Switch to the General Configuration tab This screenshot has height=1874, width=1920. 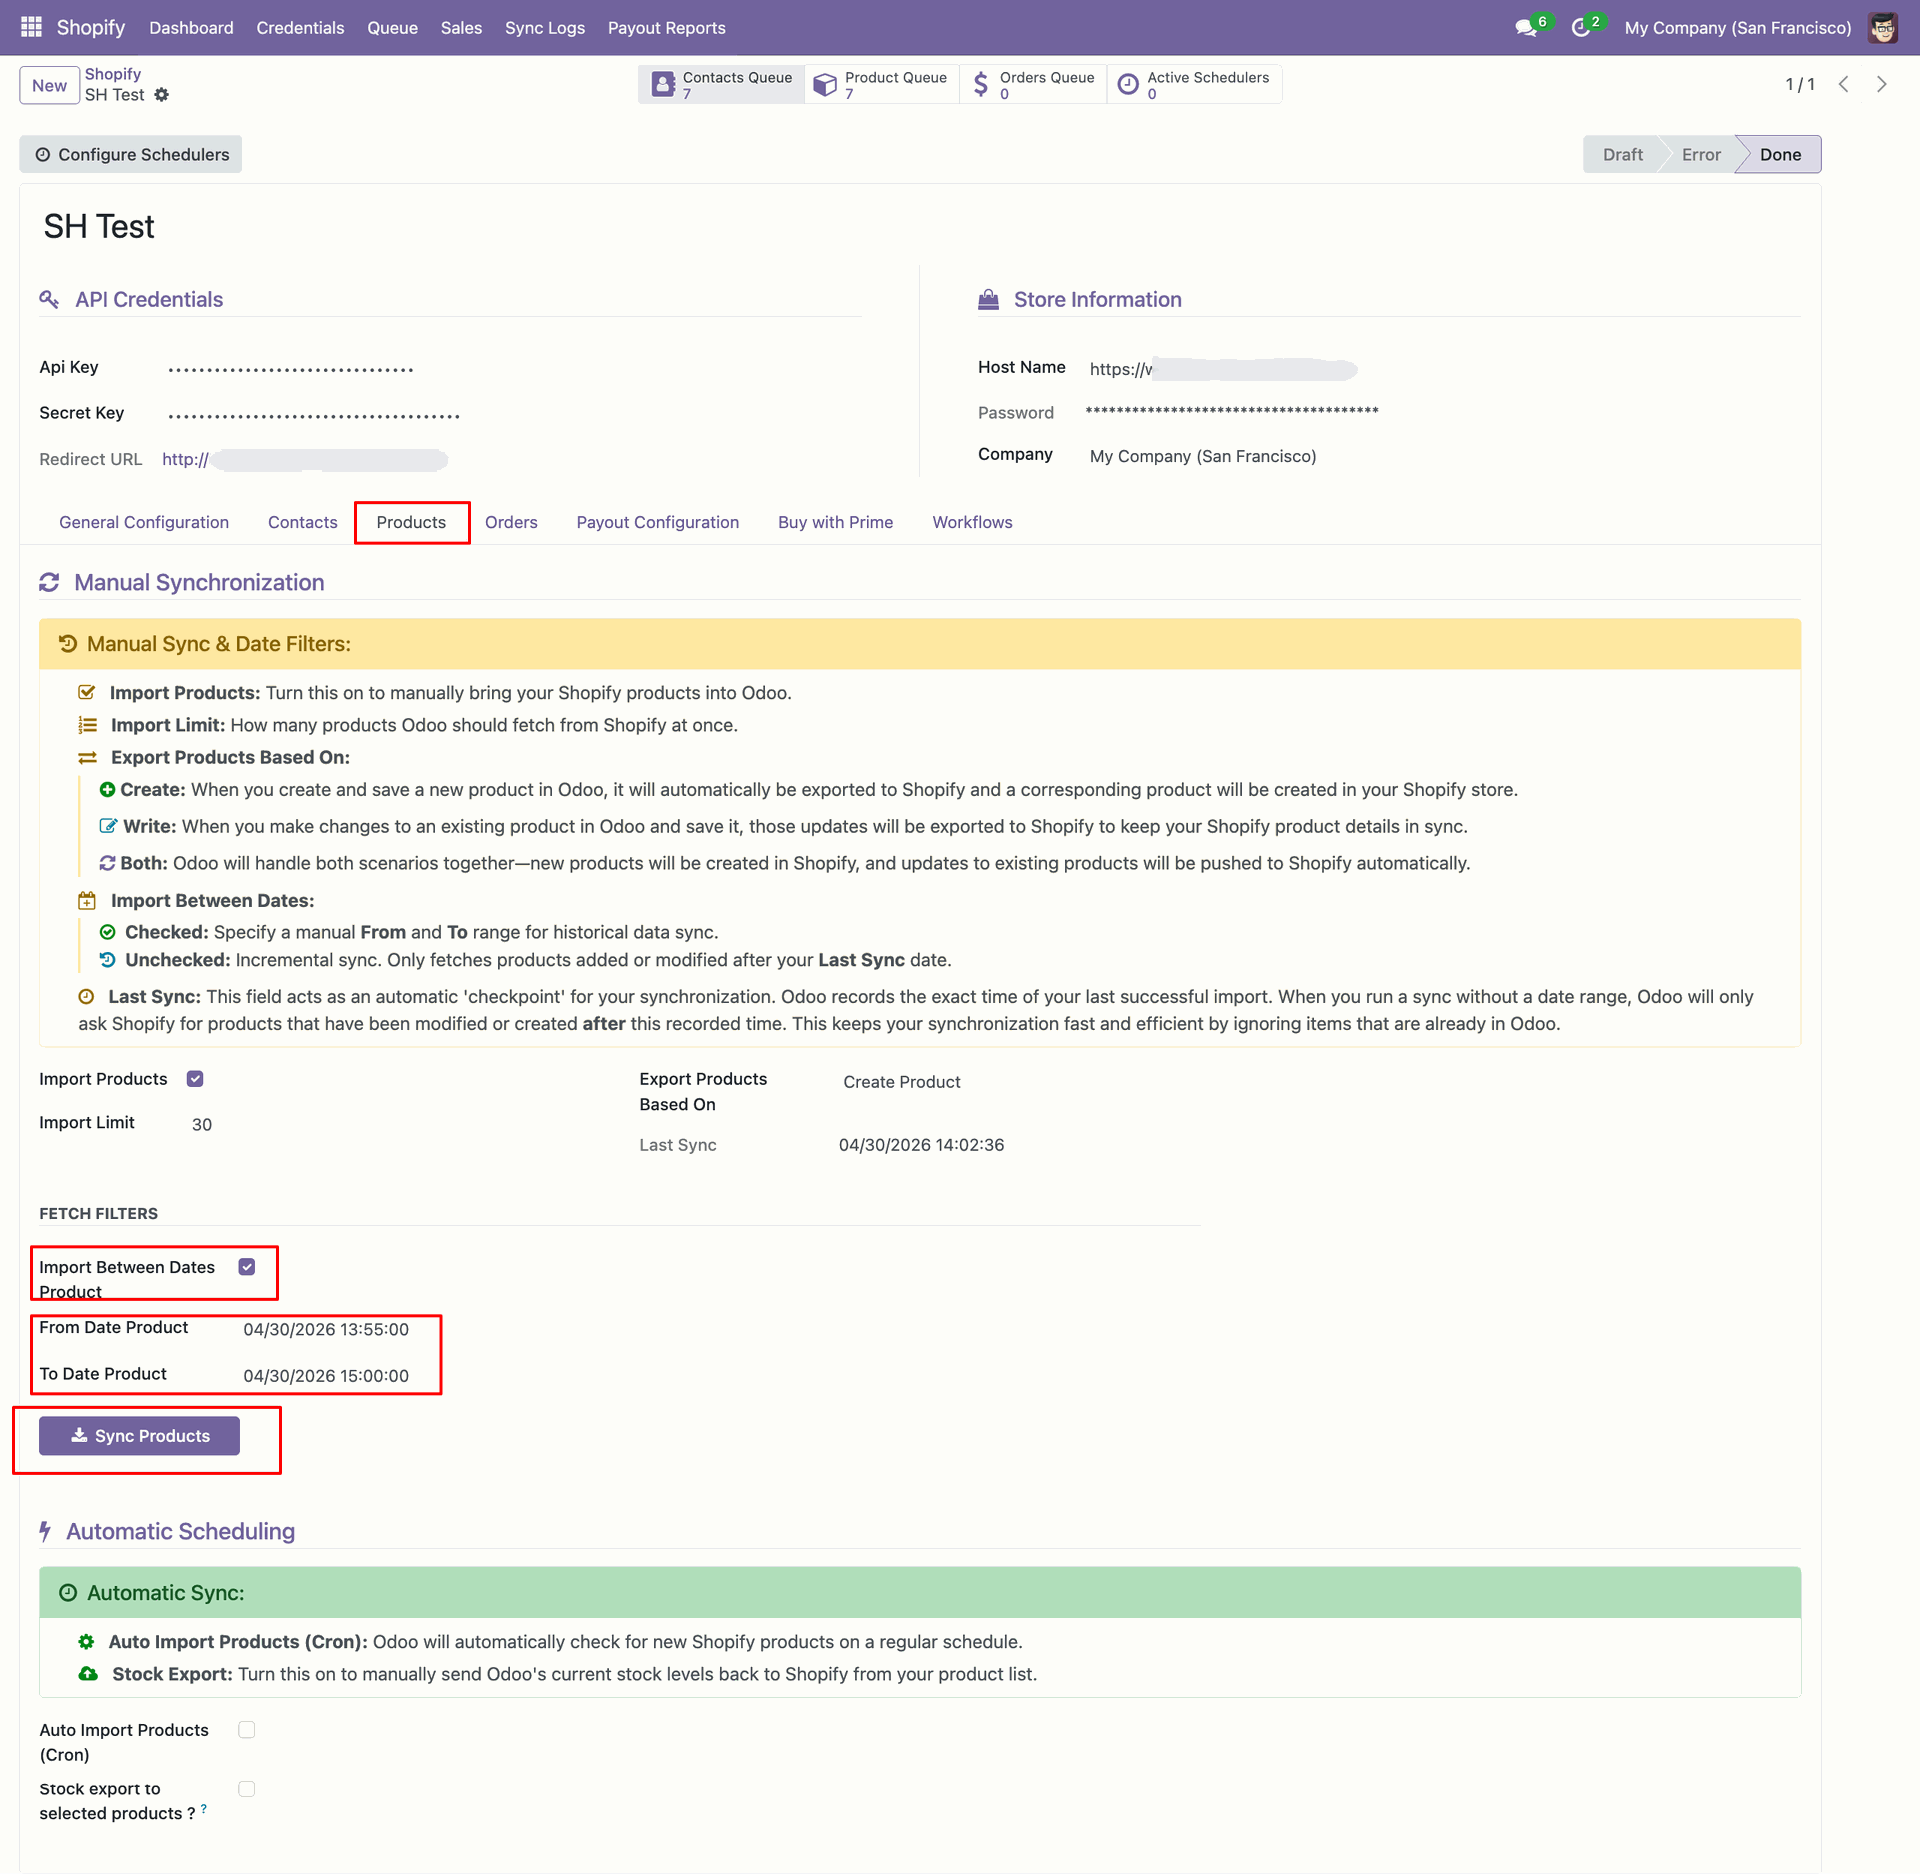(x=144, y=522)
